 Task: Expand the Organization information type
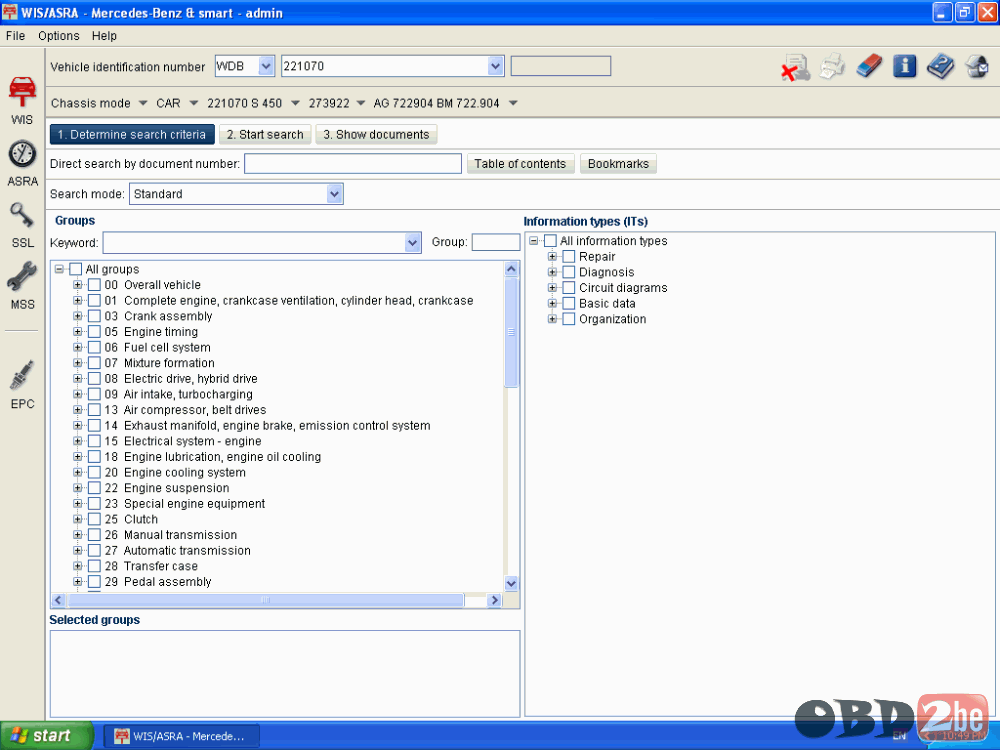point(552,319)
